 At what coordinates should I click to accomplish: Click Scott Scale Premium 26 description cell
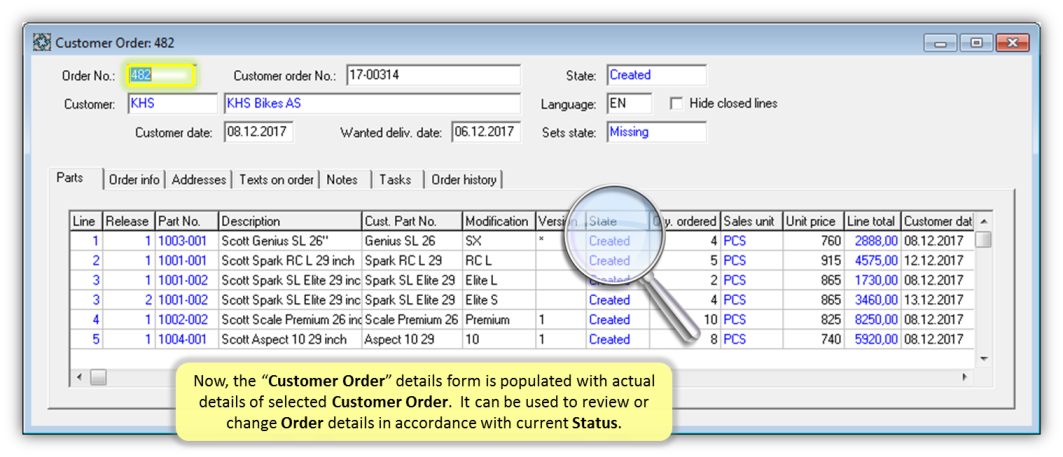[290, 319]
